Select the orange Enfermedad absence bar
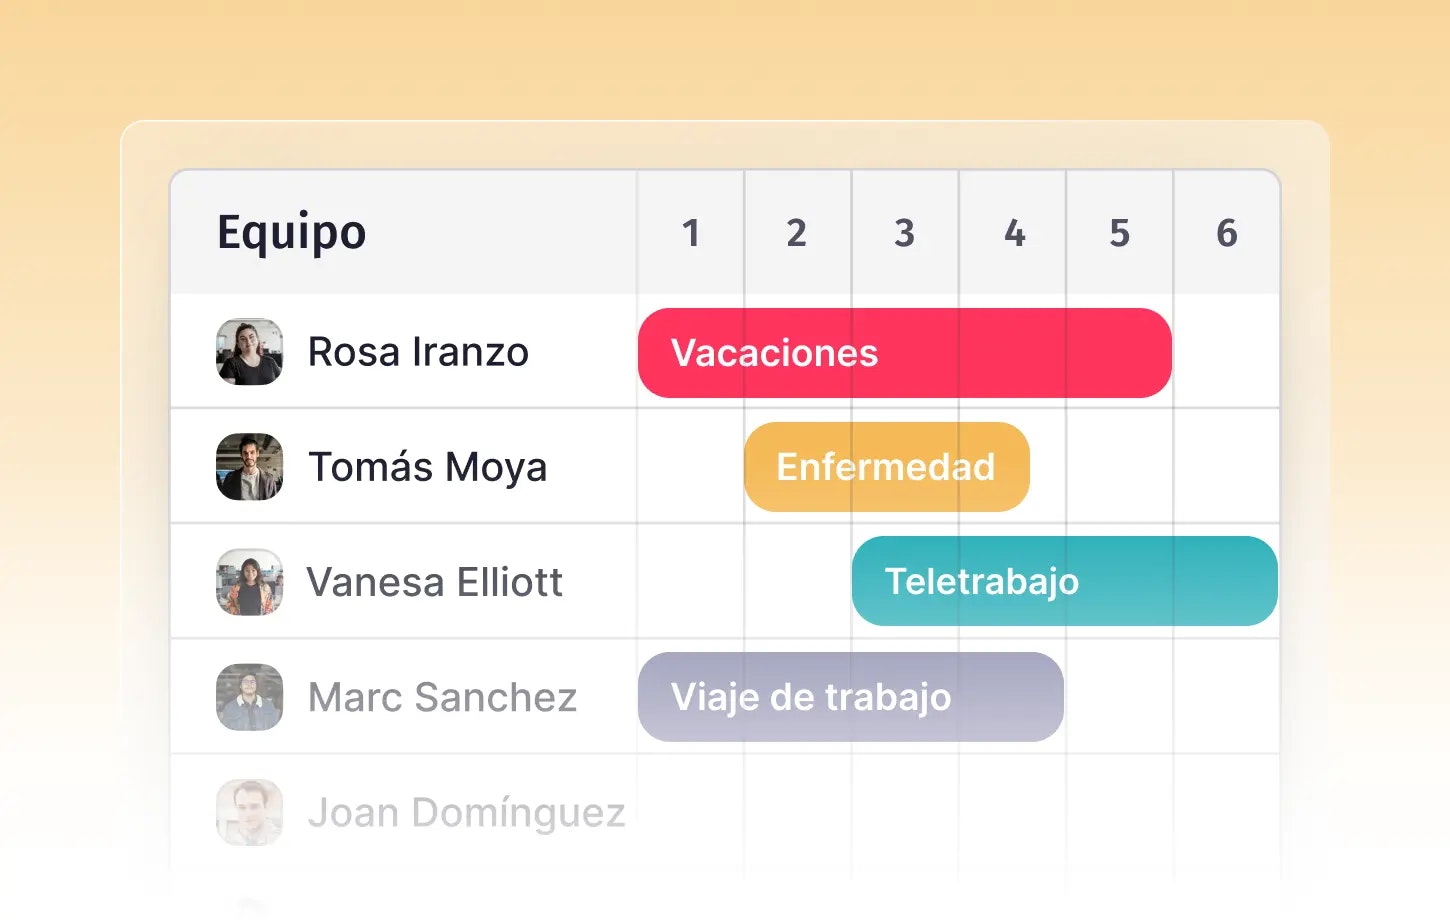The height and width of the screenshot is (920, 1450). tap(886, 467)
